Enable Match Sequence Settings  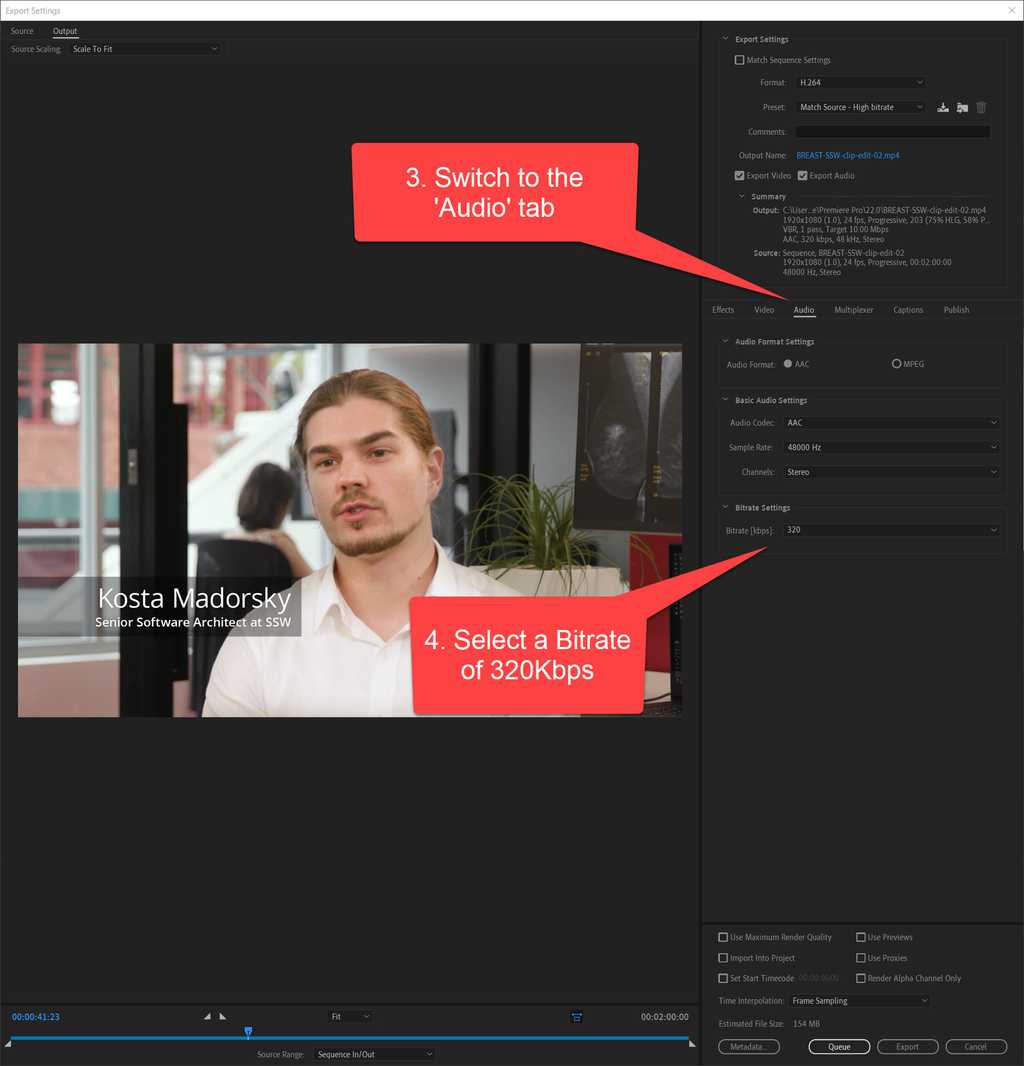[740, 60]
